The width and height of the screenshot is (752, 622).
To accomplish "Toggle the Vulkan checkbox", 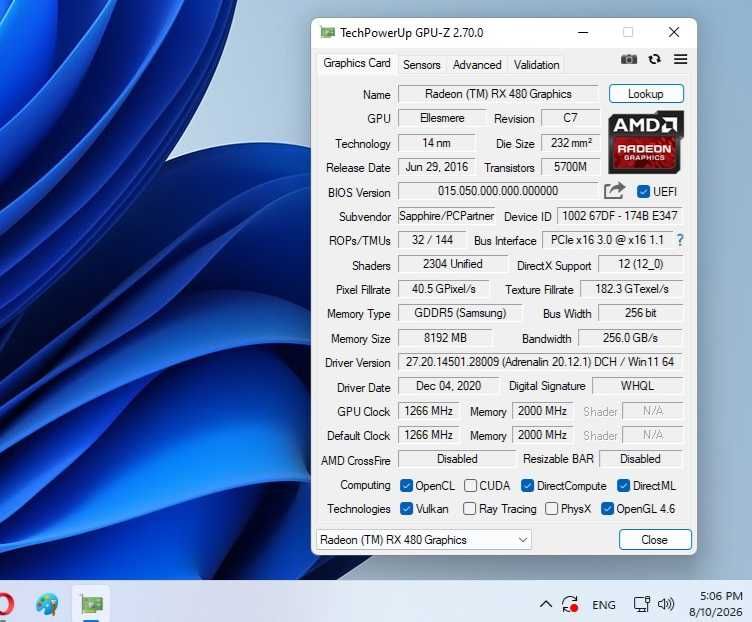I will (406, 508).
